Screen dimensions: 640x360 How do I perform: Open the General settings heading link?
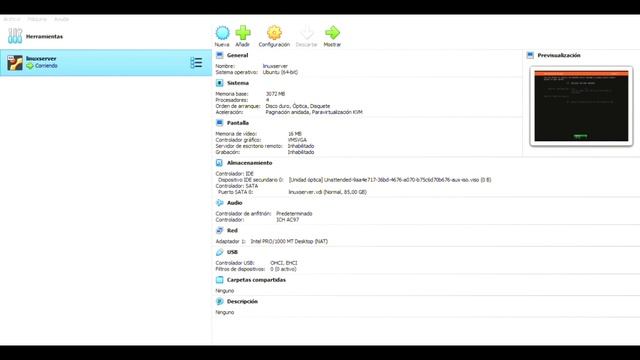[x=238, y=55]
